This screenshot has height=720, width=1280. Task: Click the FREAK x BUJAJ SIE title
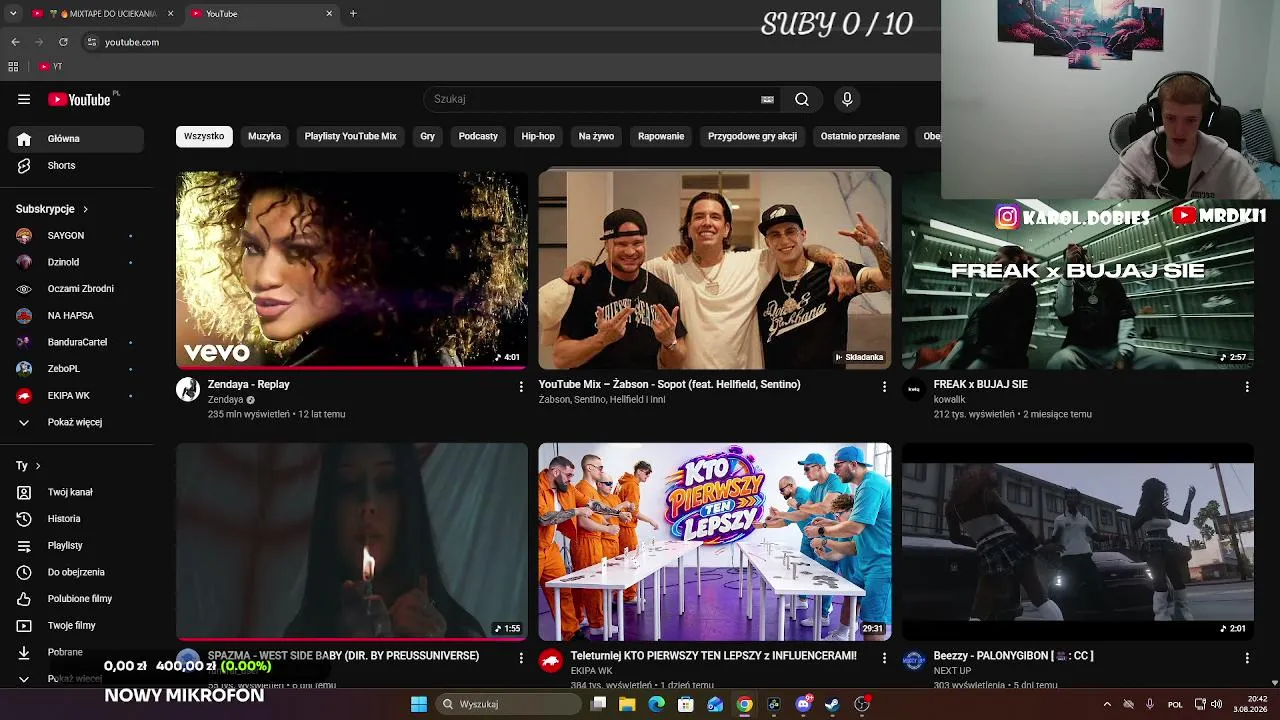click(981, 384)
